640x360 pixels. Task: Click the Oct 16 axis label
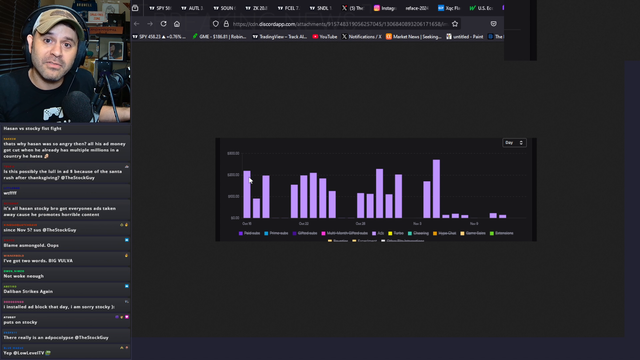247,224
